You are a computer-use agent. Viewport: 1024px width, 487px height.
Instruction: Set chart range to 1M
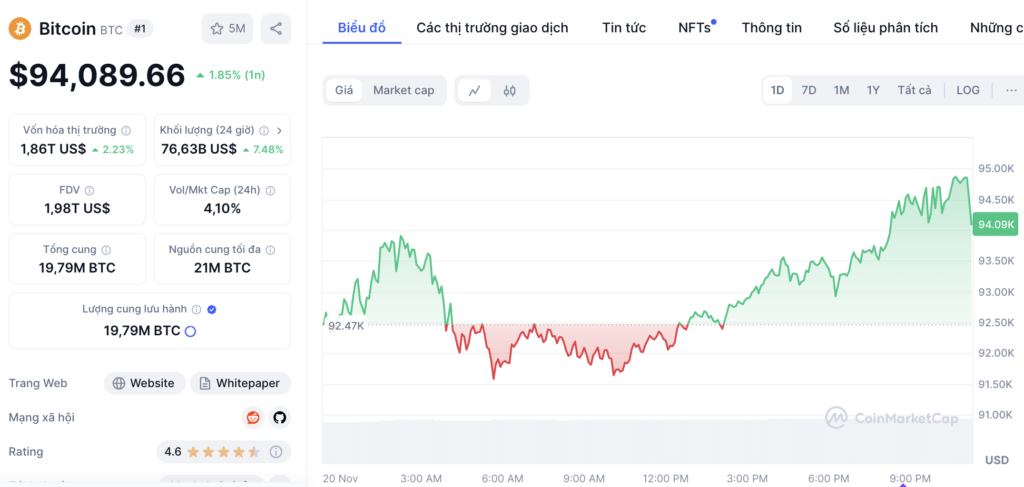[841, 90]
